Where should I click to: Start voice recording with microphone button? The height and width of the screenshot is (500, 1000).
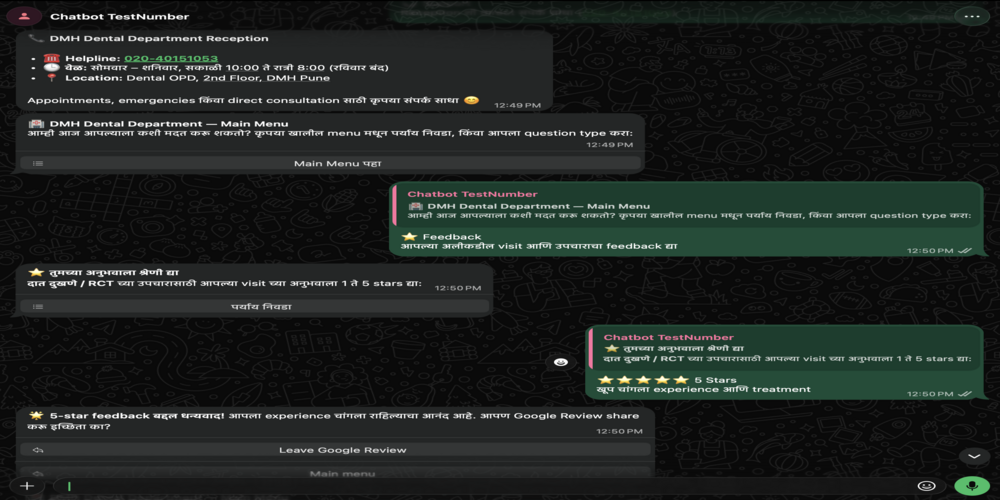[972, 486]
